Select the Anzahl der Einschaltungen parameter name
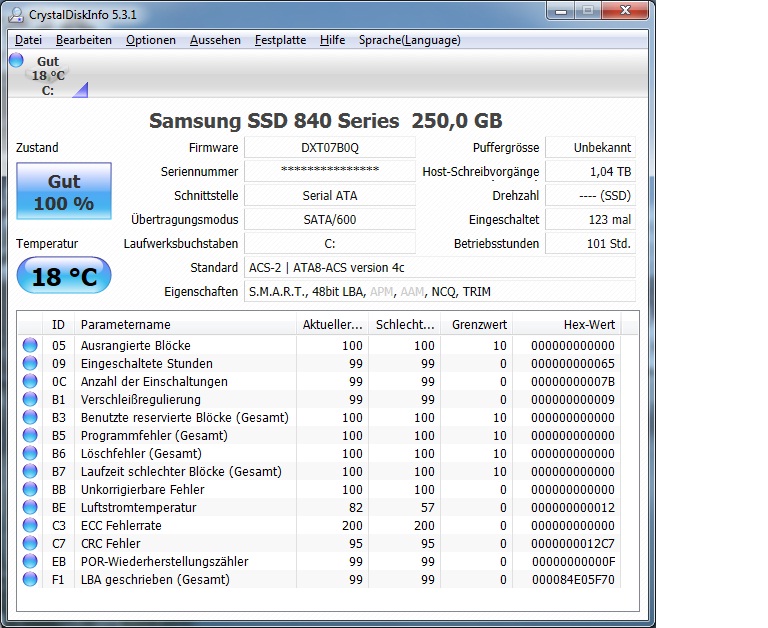768x628 pixels. tap(154, 382)
